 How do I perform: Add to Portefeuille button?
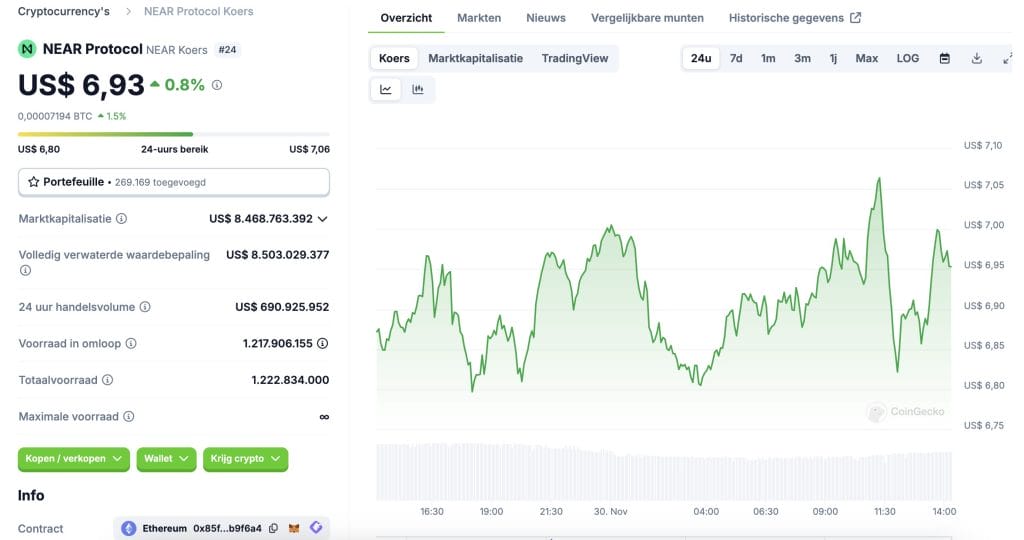point(174,182)
